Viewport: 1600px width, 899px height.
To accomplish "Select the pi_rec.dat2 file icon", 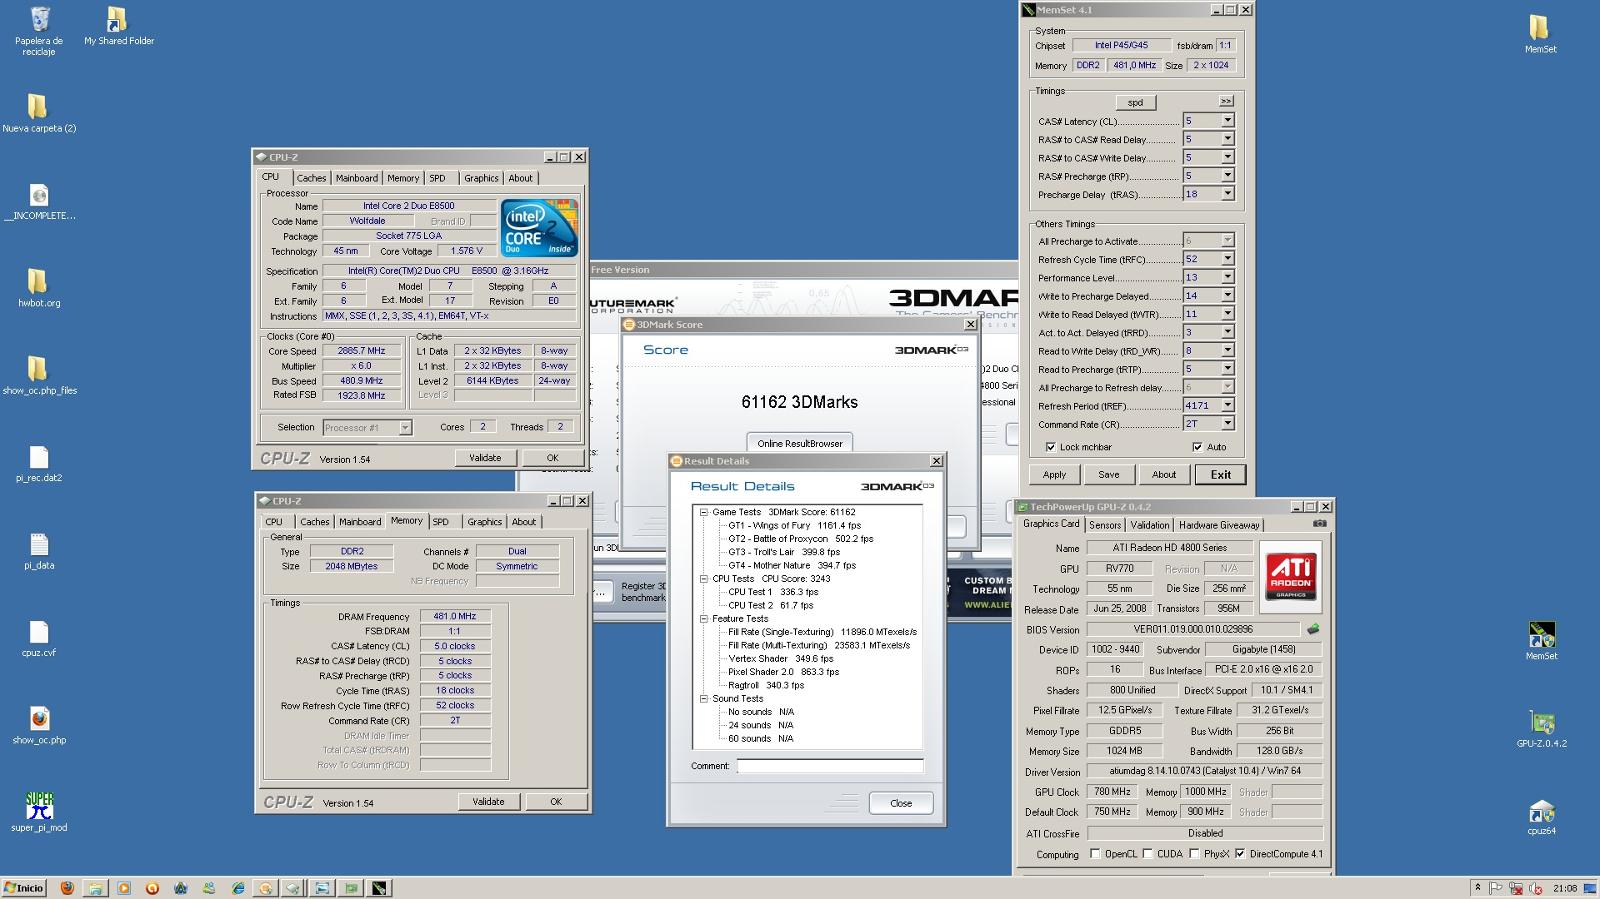I will pos(39,457).
